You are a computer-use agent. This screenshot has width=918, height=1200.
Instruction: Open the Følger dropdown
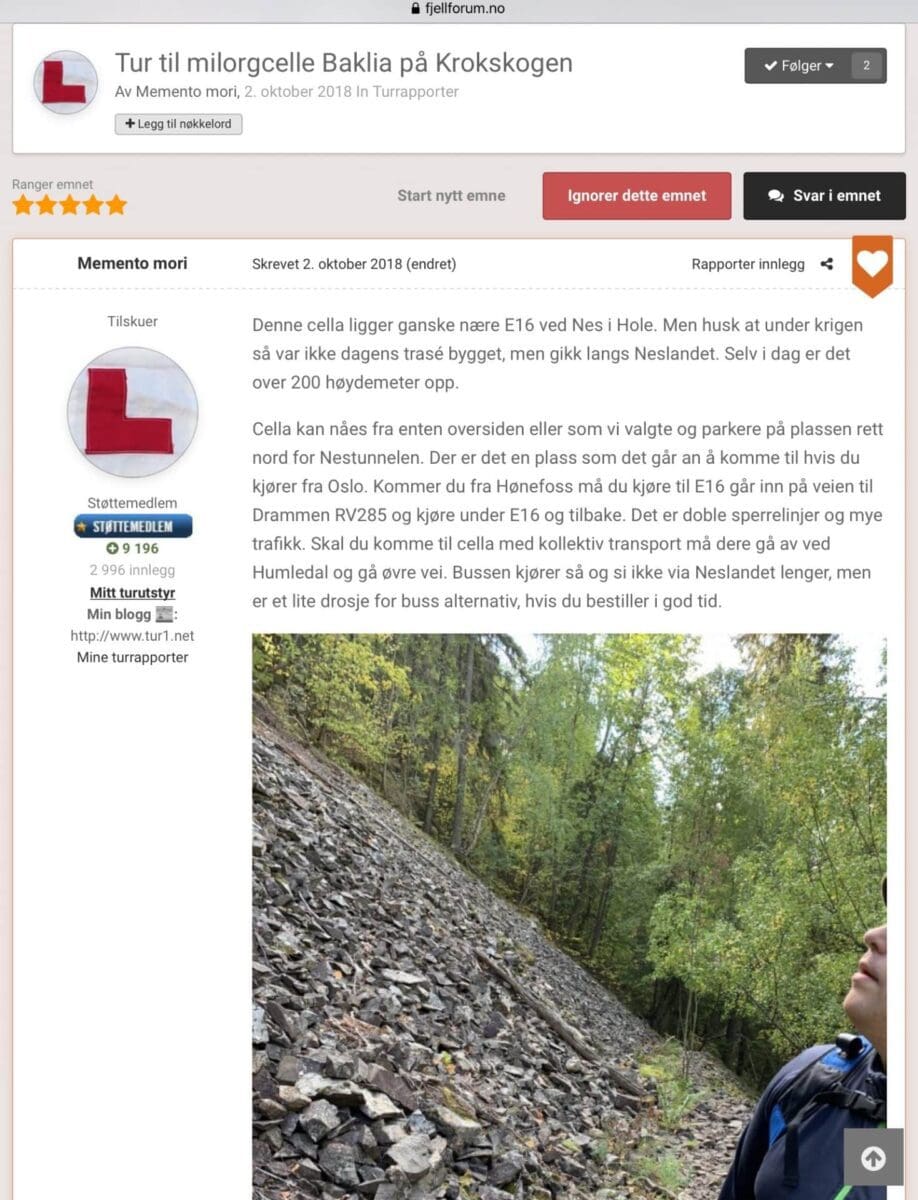coord(799,66)
